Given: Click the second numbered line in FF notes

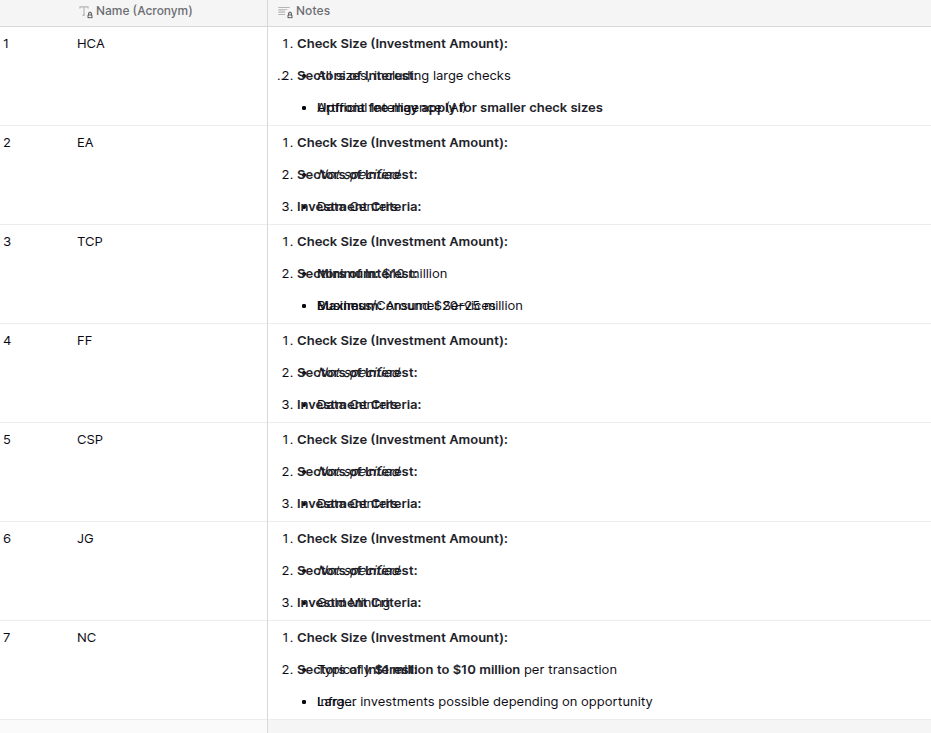Looking at the screenshot, I should (x=357, y=373).
